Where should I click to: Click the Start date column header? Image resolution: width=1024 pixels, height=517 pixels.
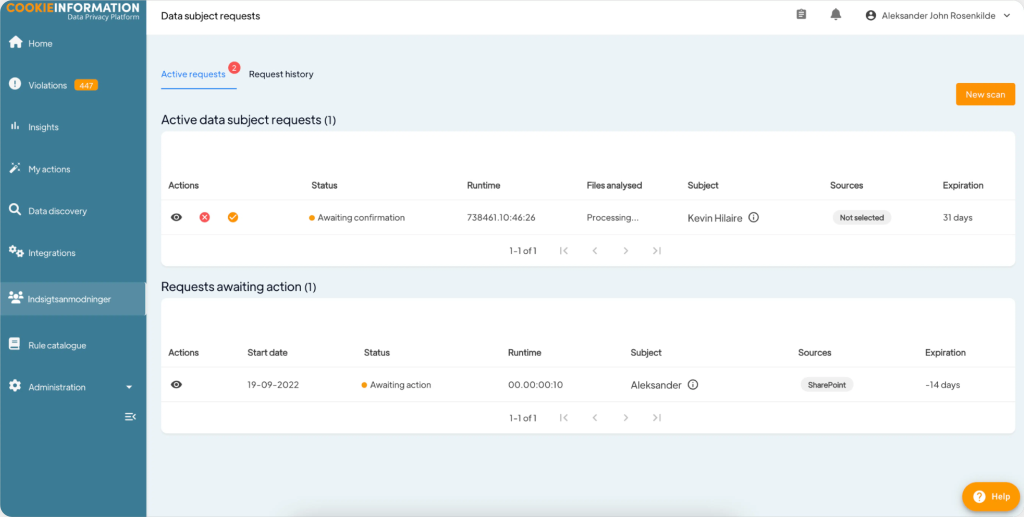pyautogui.click(x=267, y=352)
